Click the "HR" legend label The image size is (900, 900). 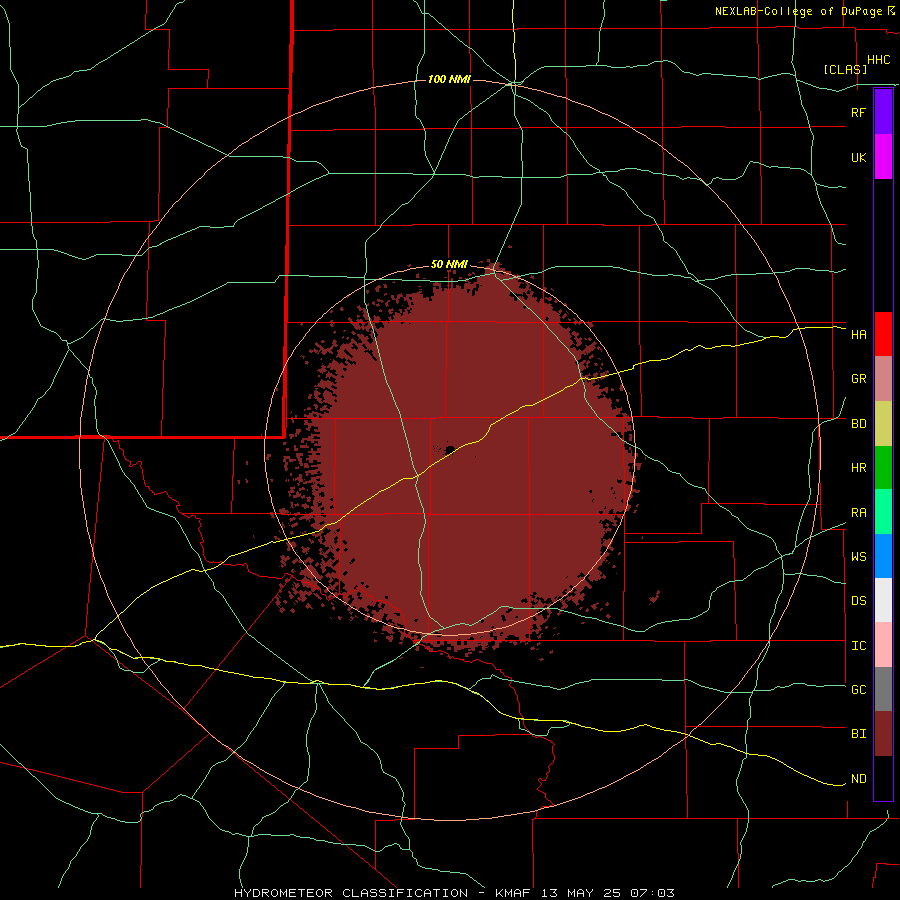[858, 468]
